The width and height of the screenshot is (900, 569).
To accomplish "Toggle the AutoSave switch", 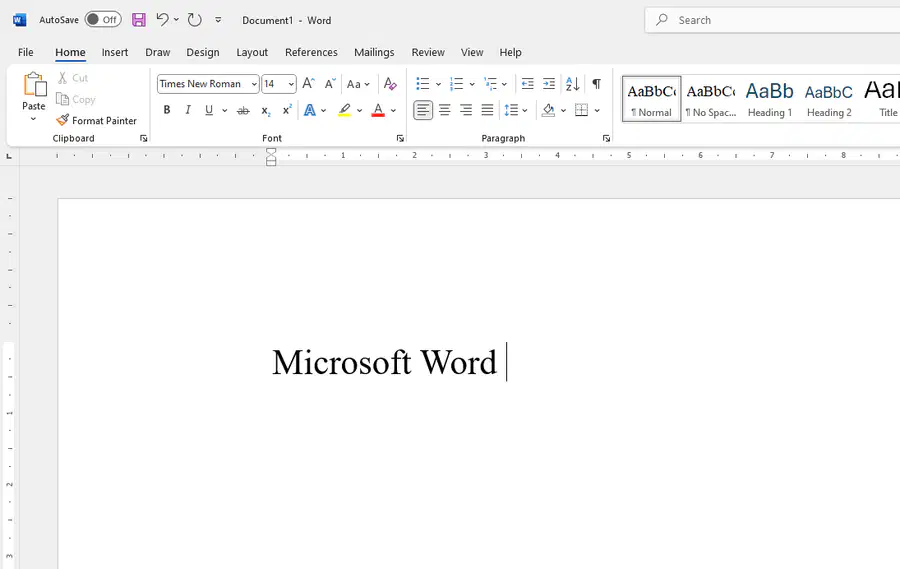I will (103, 20).
